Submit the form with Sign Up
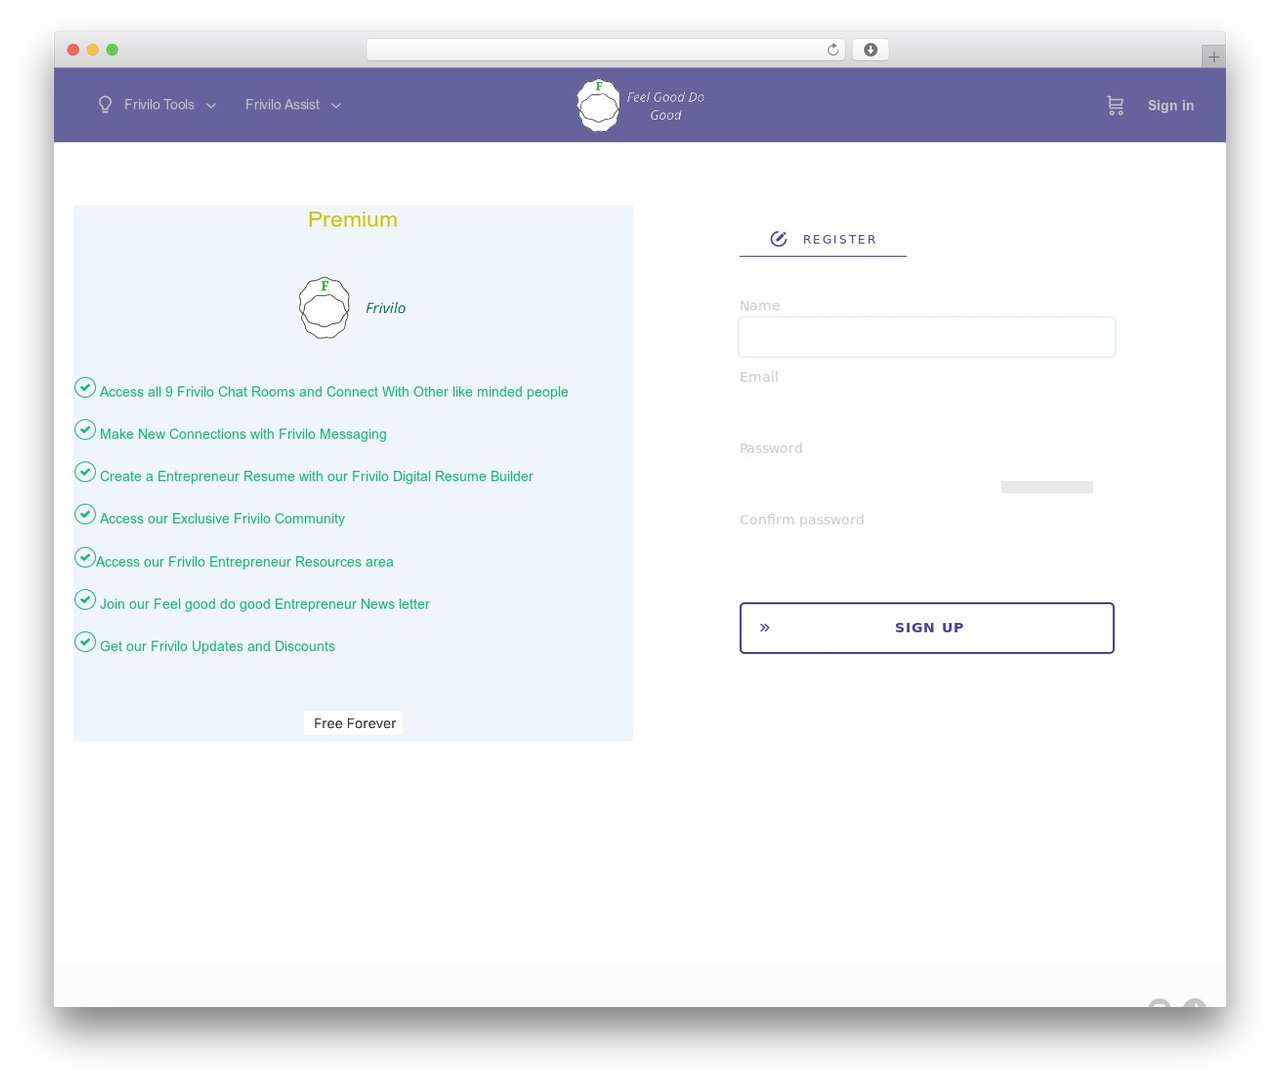The width and height of the screenshot is (1280, 1084). pyautogui.click(x=927, y=628)
